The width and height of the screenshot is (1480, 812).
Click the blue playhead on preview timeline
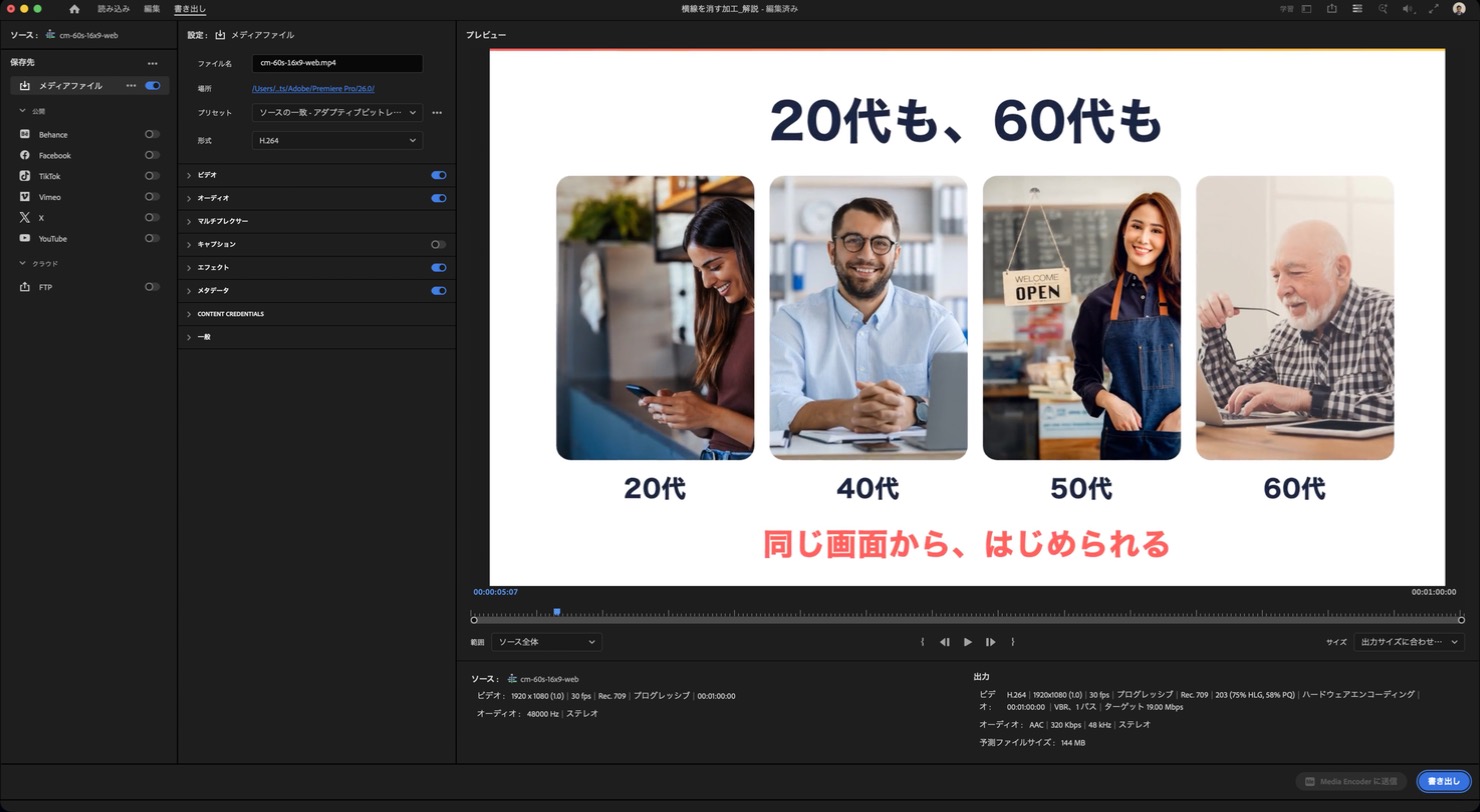point(557,612)
